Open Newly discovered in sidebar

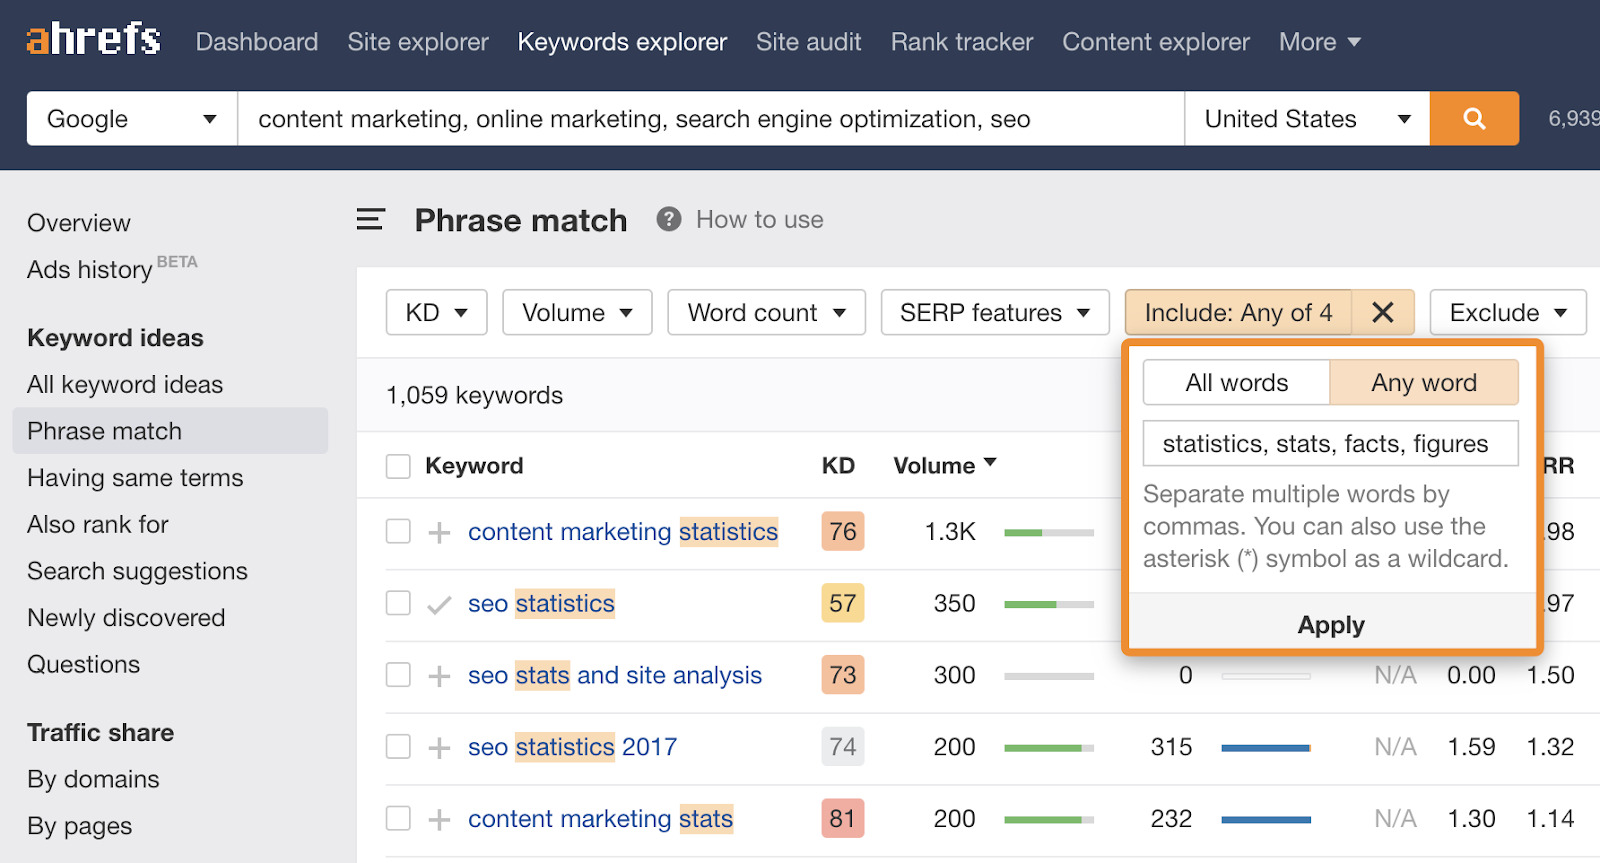[x=126, y=618]
